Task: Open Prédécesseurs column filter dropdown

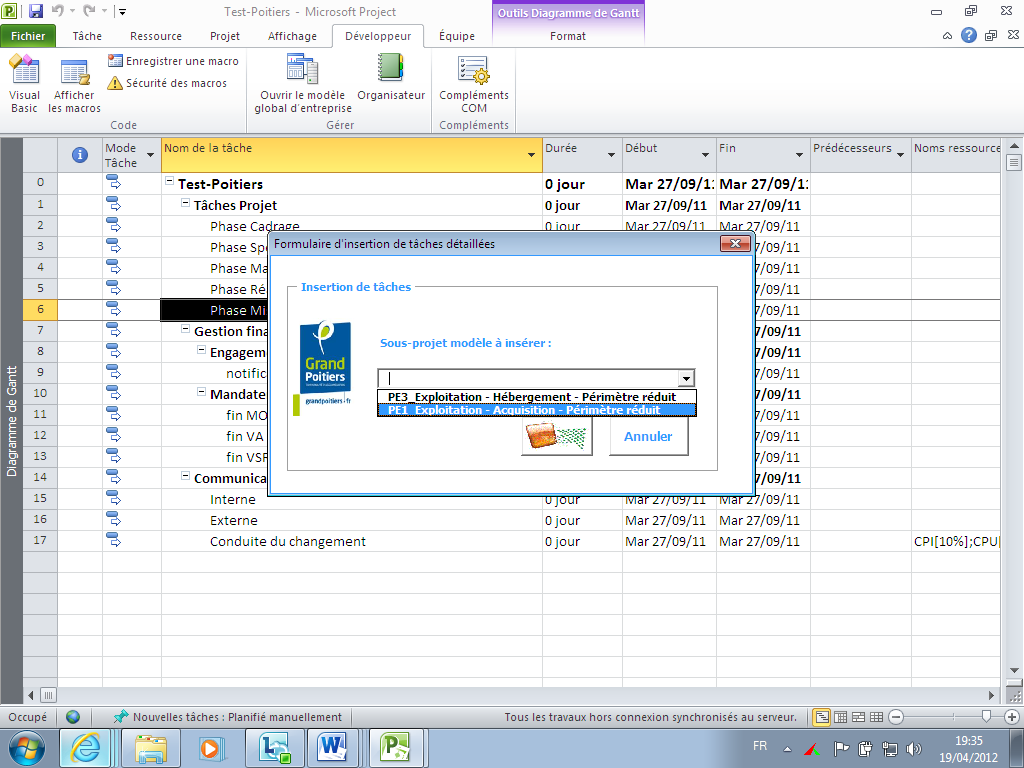Action: click(x=901, y=155)
